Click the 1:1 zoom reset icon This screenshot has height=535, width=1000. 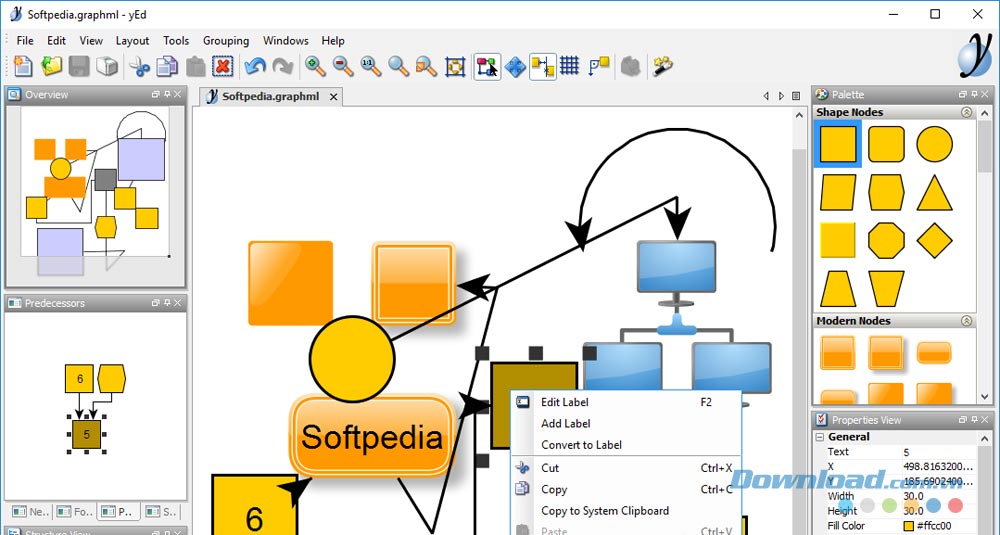pos(370,67)
